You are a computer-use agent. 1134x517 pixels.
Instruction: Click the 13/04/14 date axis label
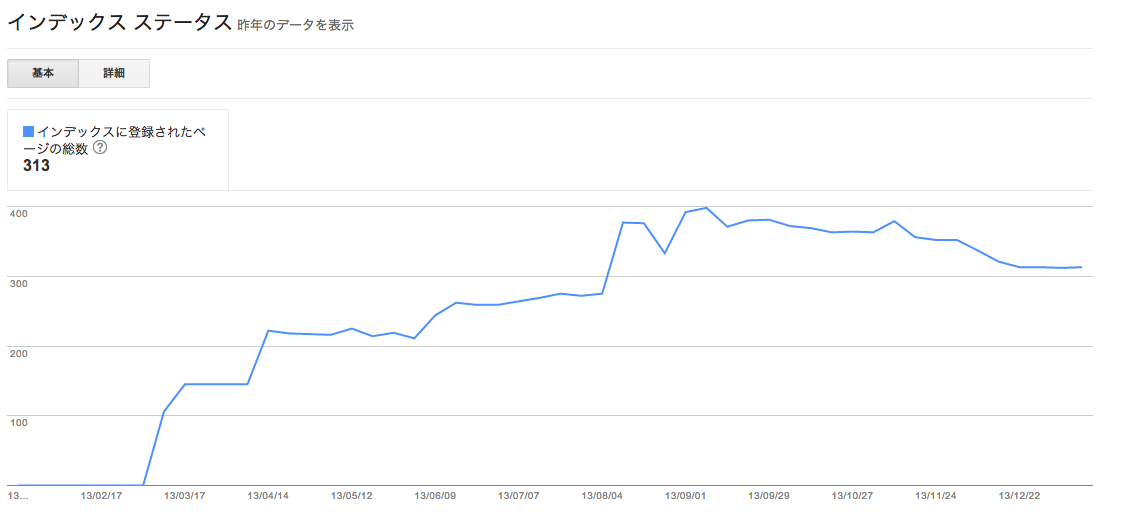click(x=268, y=496)
